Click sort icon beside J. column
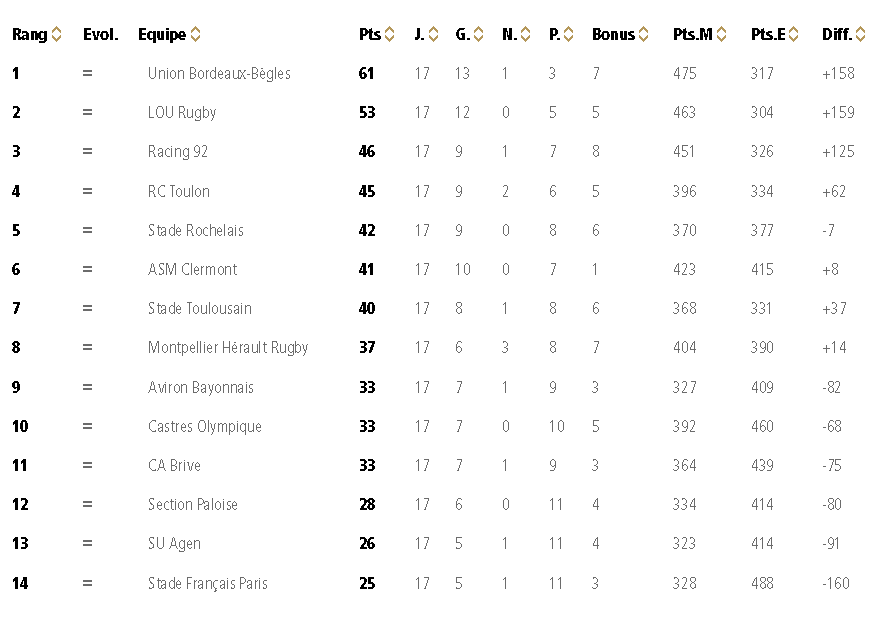This screenshot has width=889, height=622. (x=433, y=35)
